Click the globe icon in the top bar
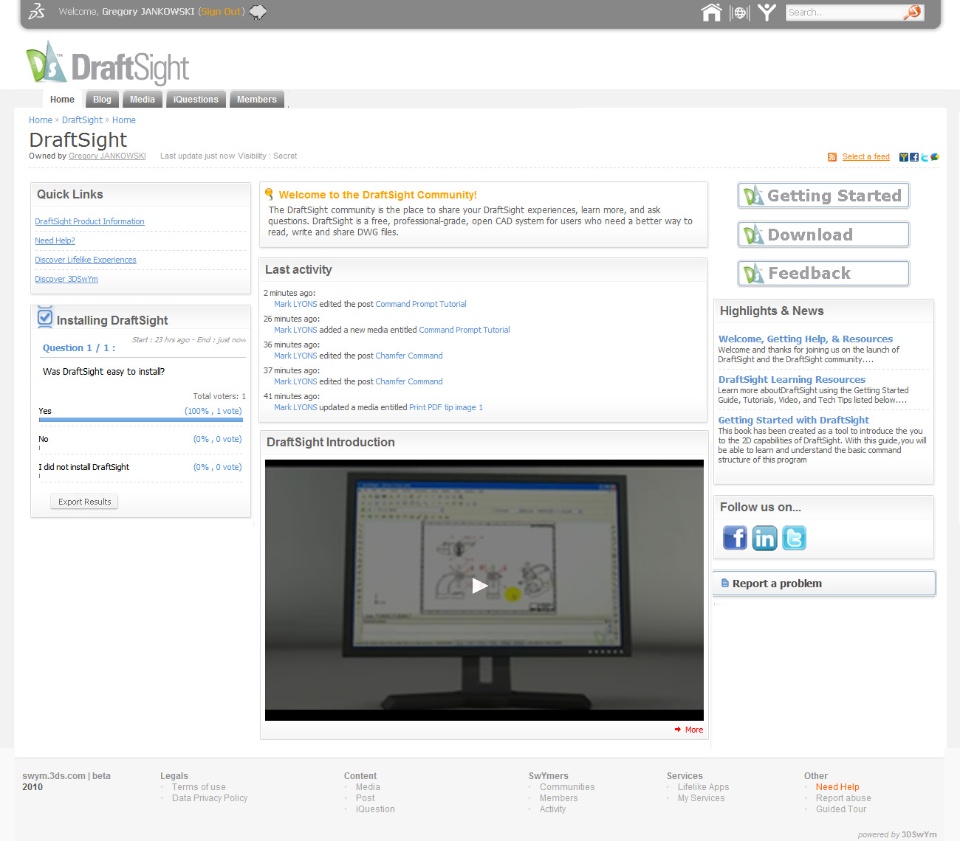The height and width of the screenshot is (841, 960). click(740, 12)
